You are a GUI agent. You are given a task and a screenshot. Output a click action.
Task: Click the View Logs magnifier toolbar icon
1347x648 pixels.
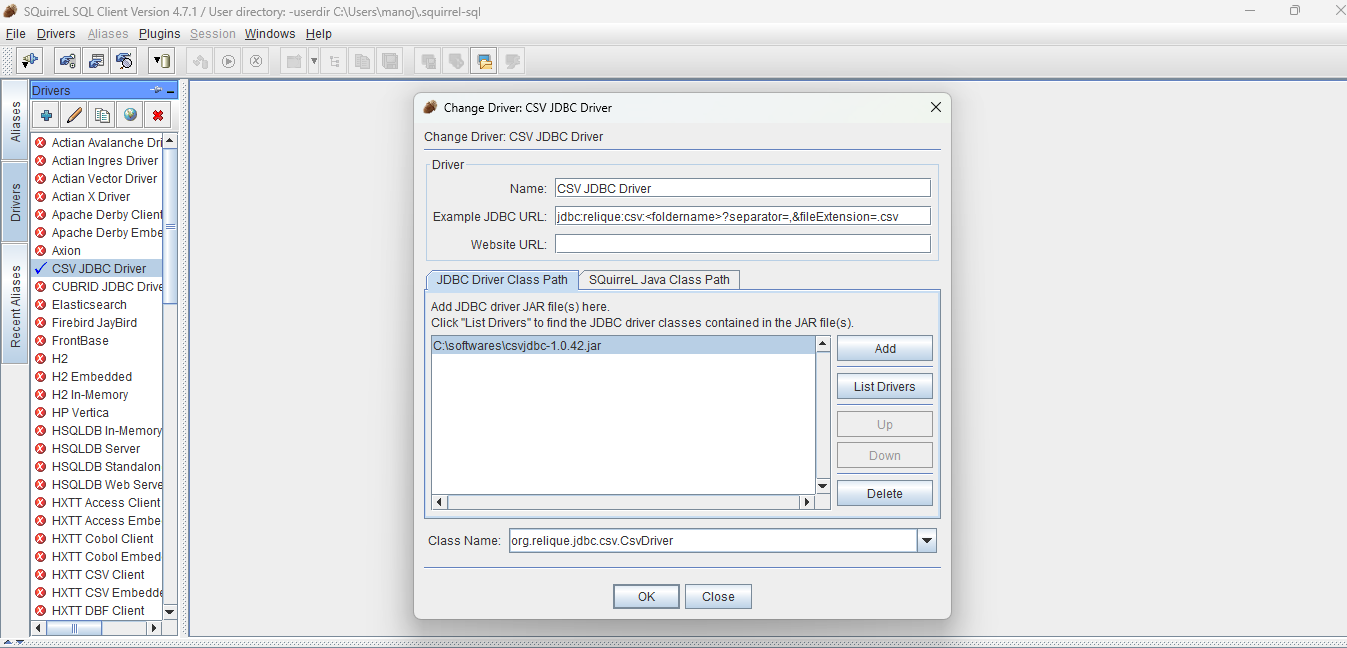124,61
